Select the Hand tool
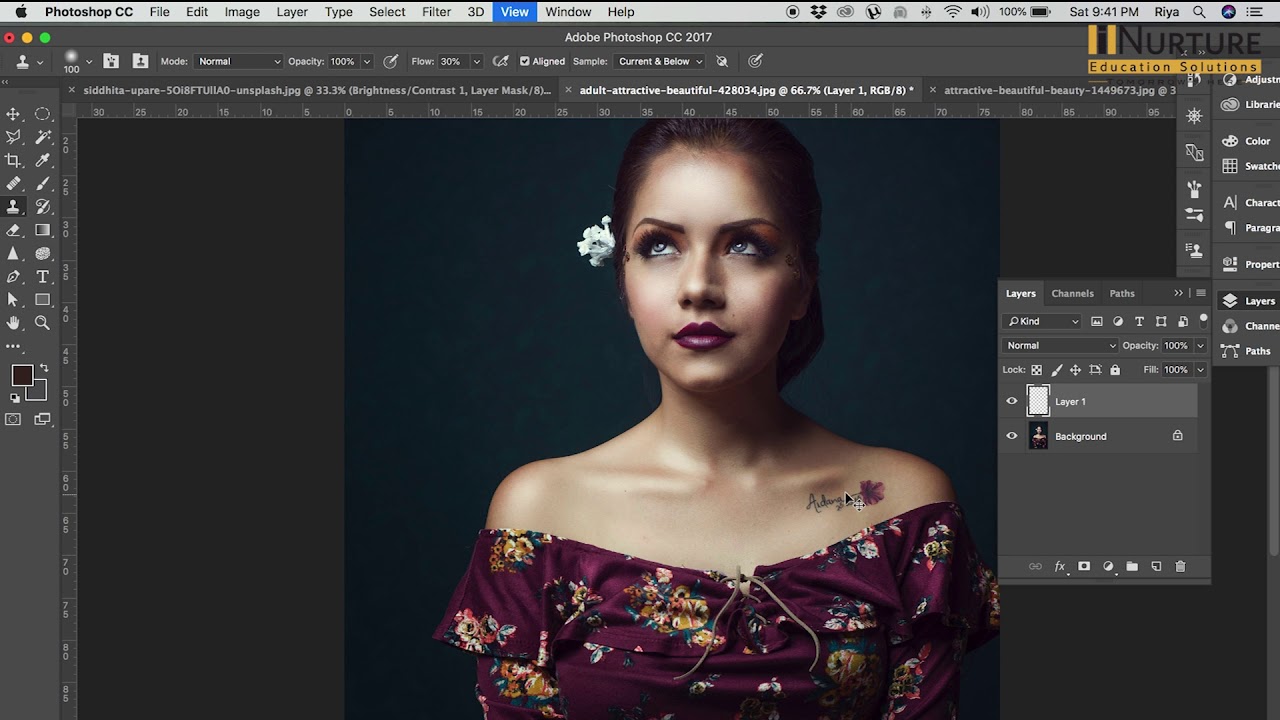1280x720 pixels. 14,323
